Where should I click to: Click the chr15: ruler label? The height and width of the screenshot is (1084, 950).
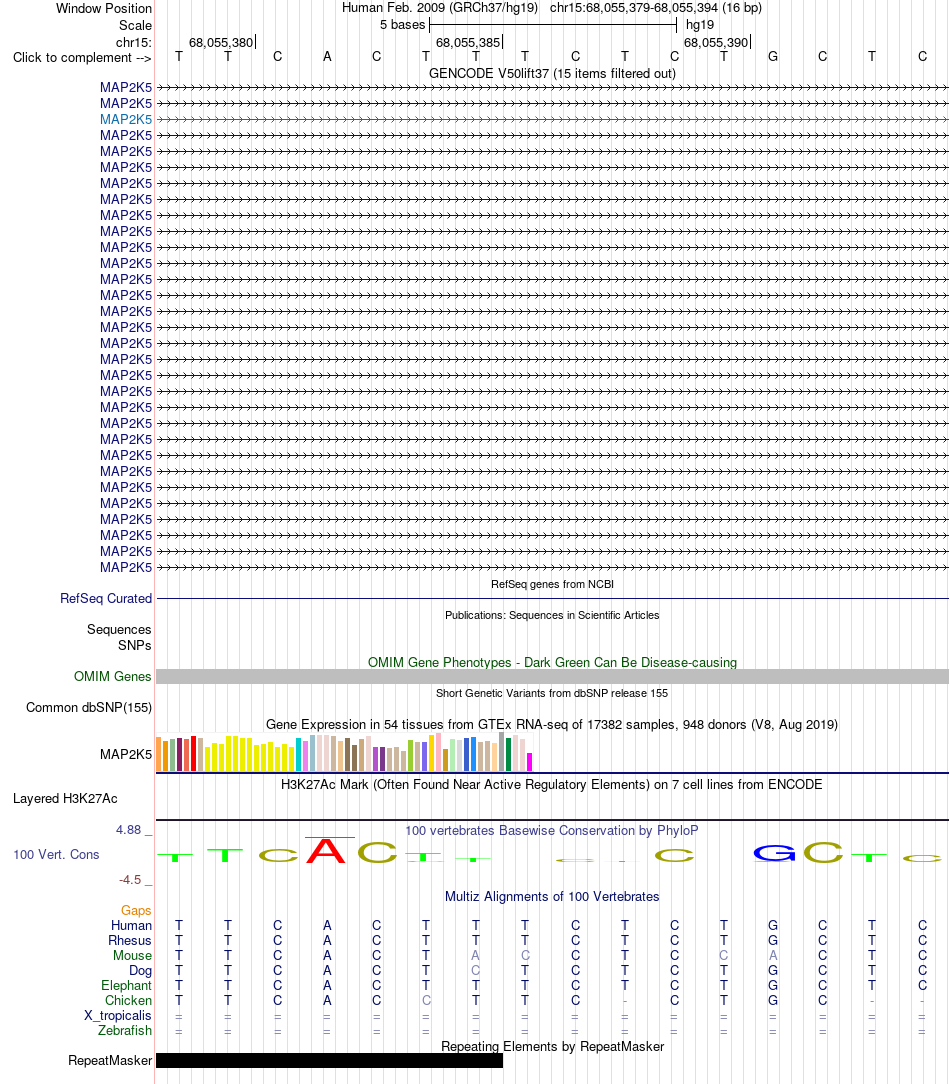[x=133, y=43]
